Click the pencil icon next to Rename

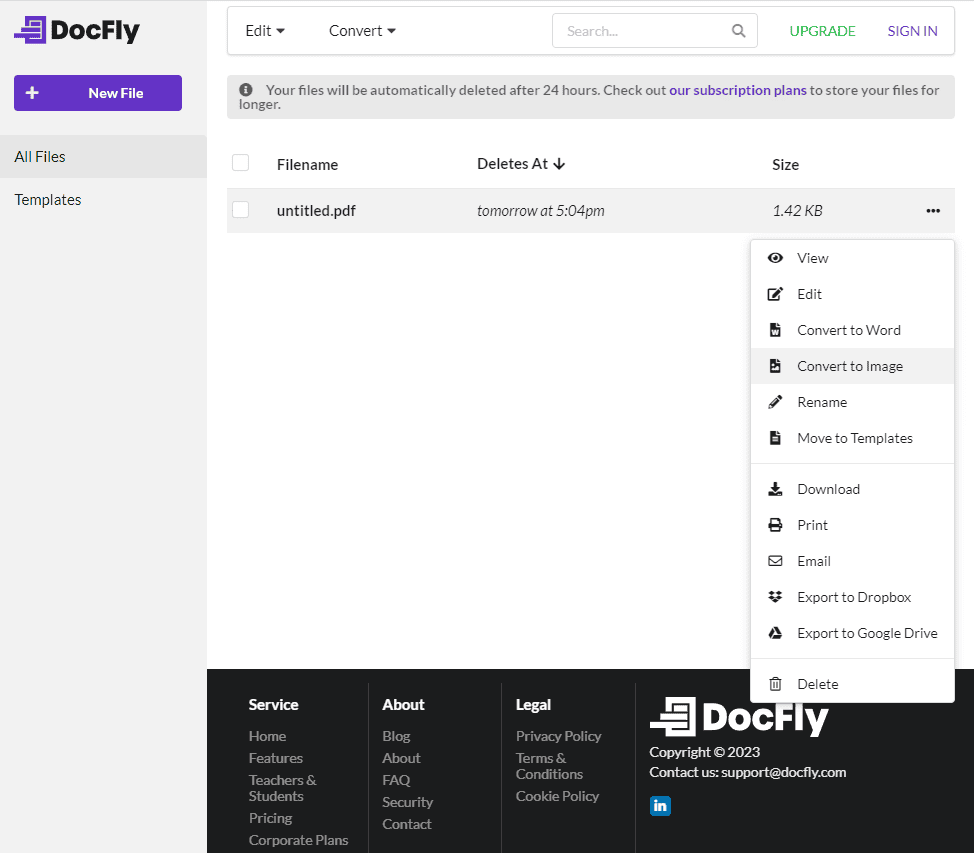click(775, 402)
